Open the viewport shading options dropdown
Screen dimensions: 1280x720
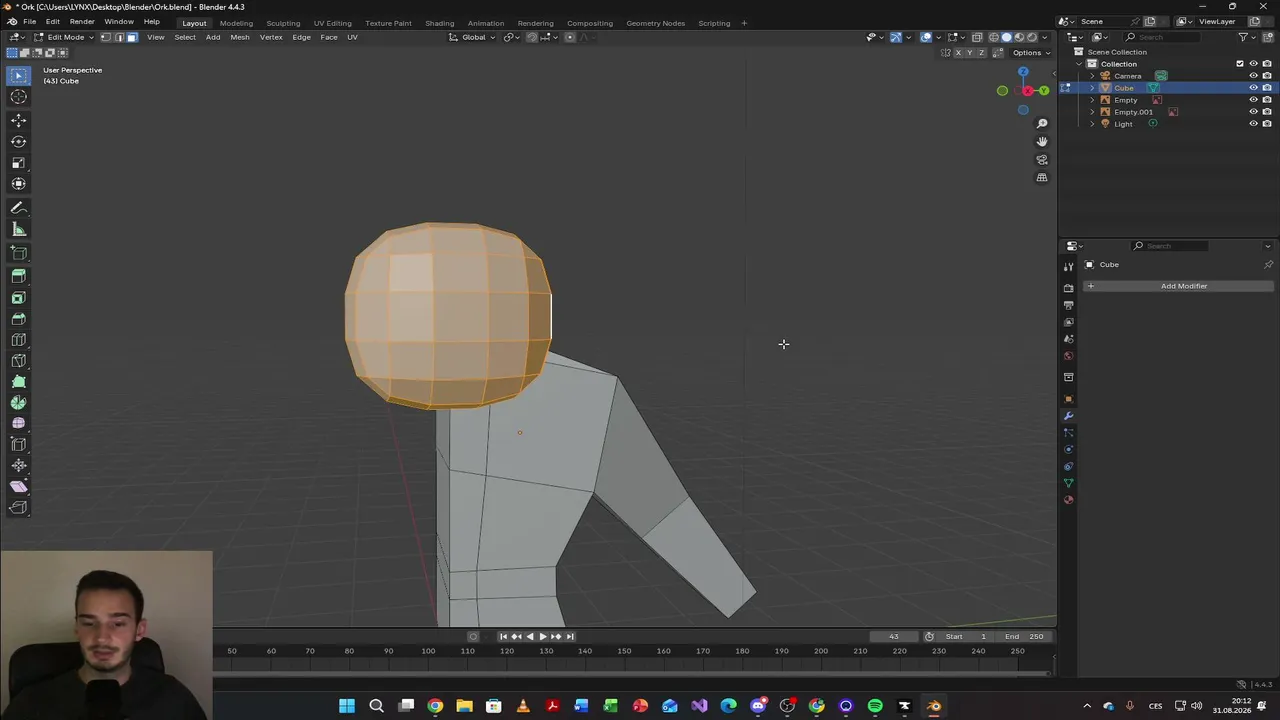coord(1046,37)
